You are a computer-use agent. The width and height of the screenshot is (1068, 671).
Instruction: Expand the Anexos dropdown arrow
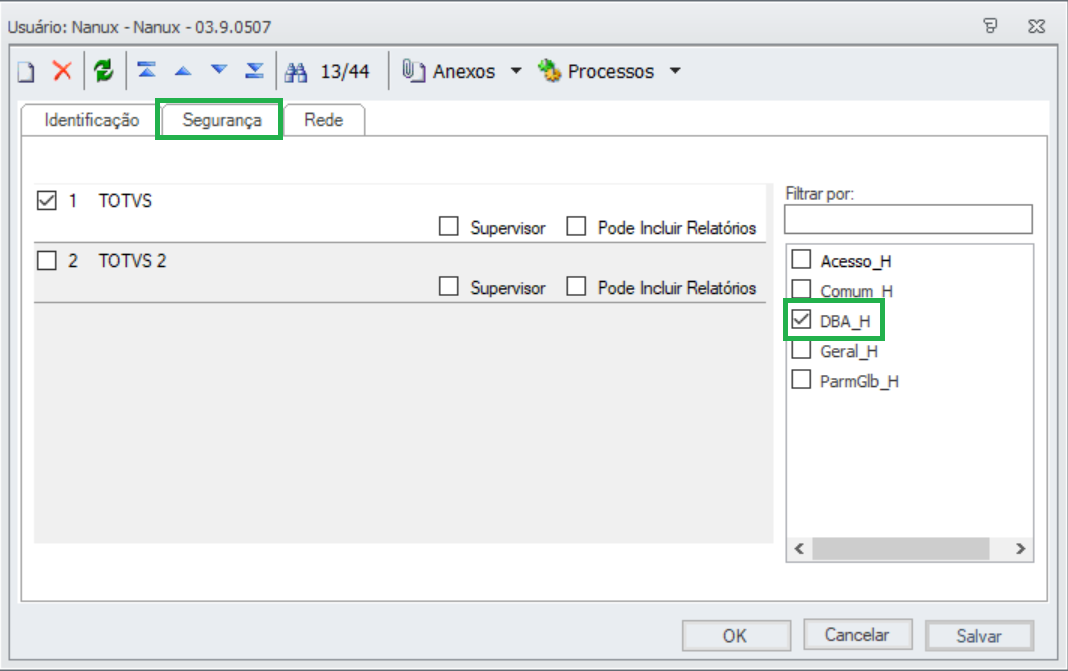516,71
